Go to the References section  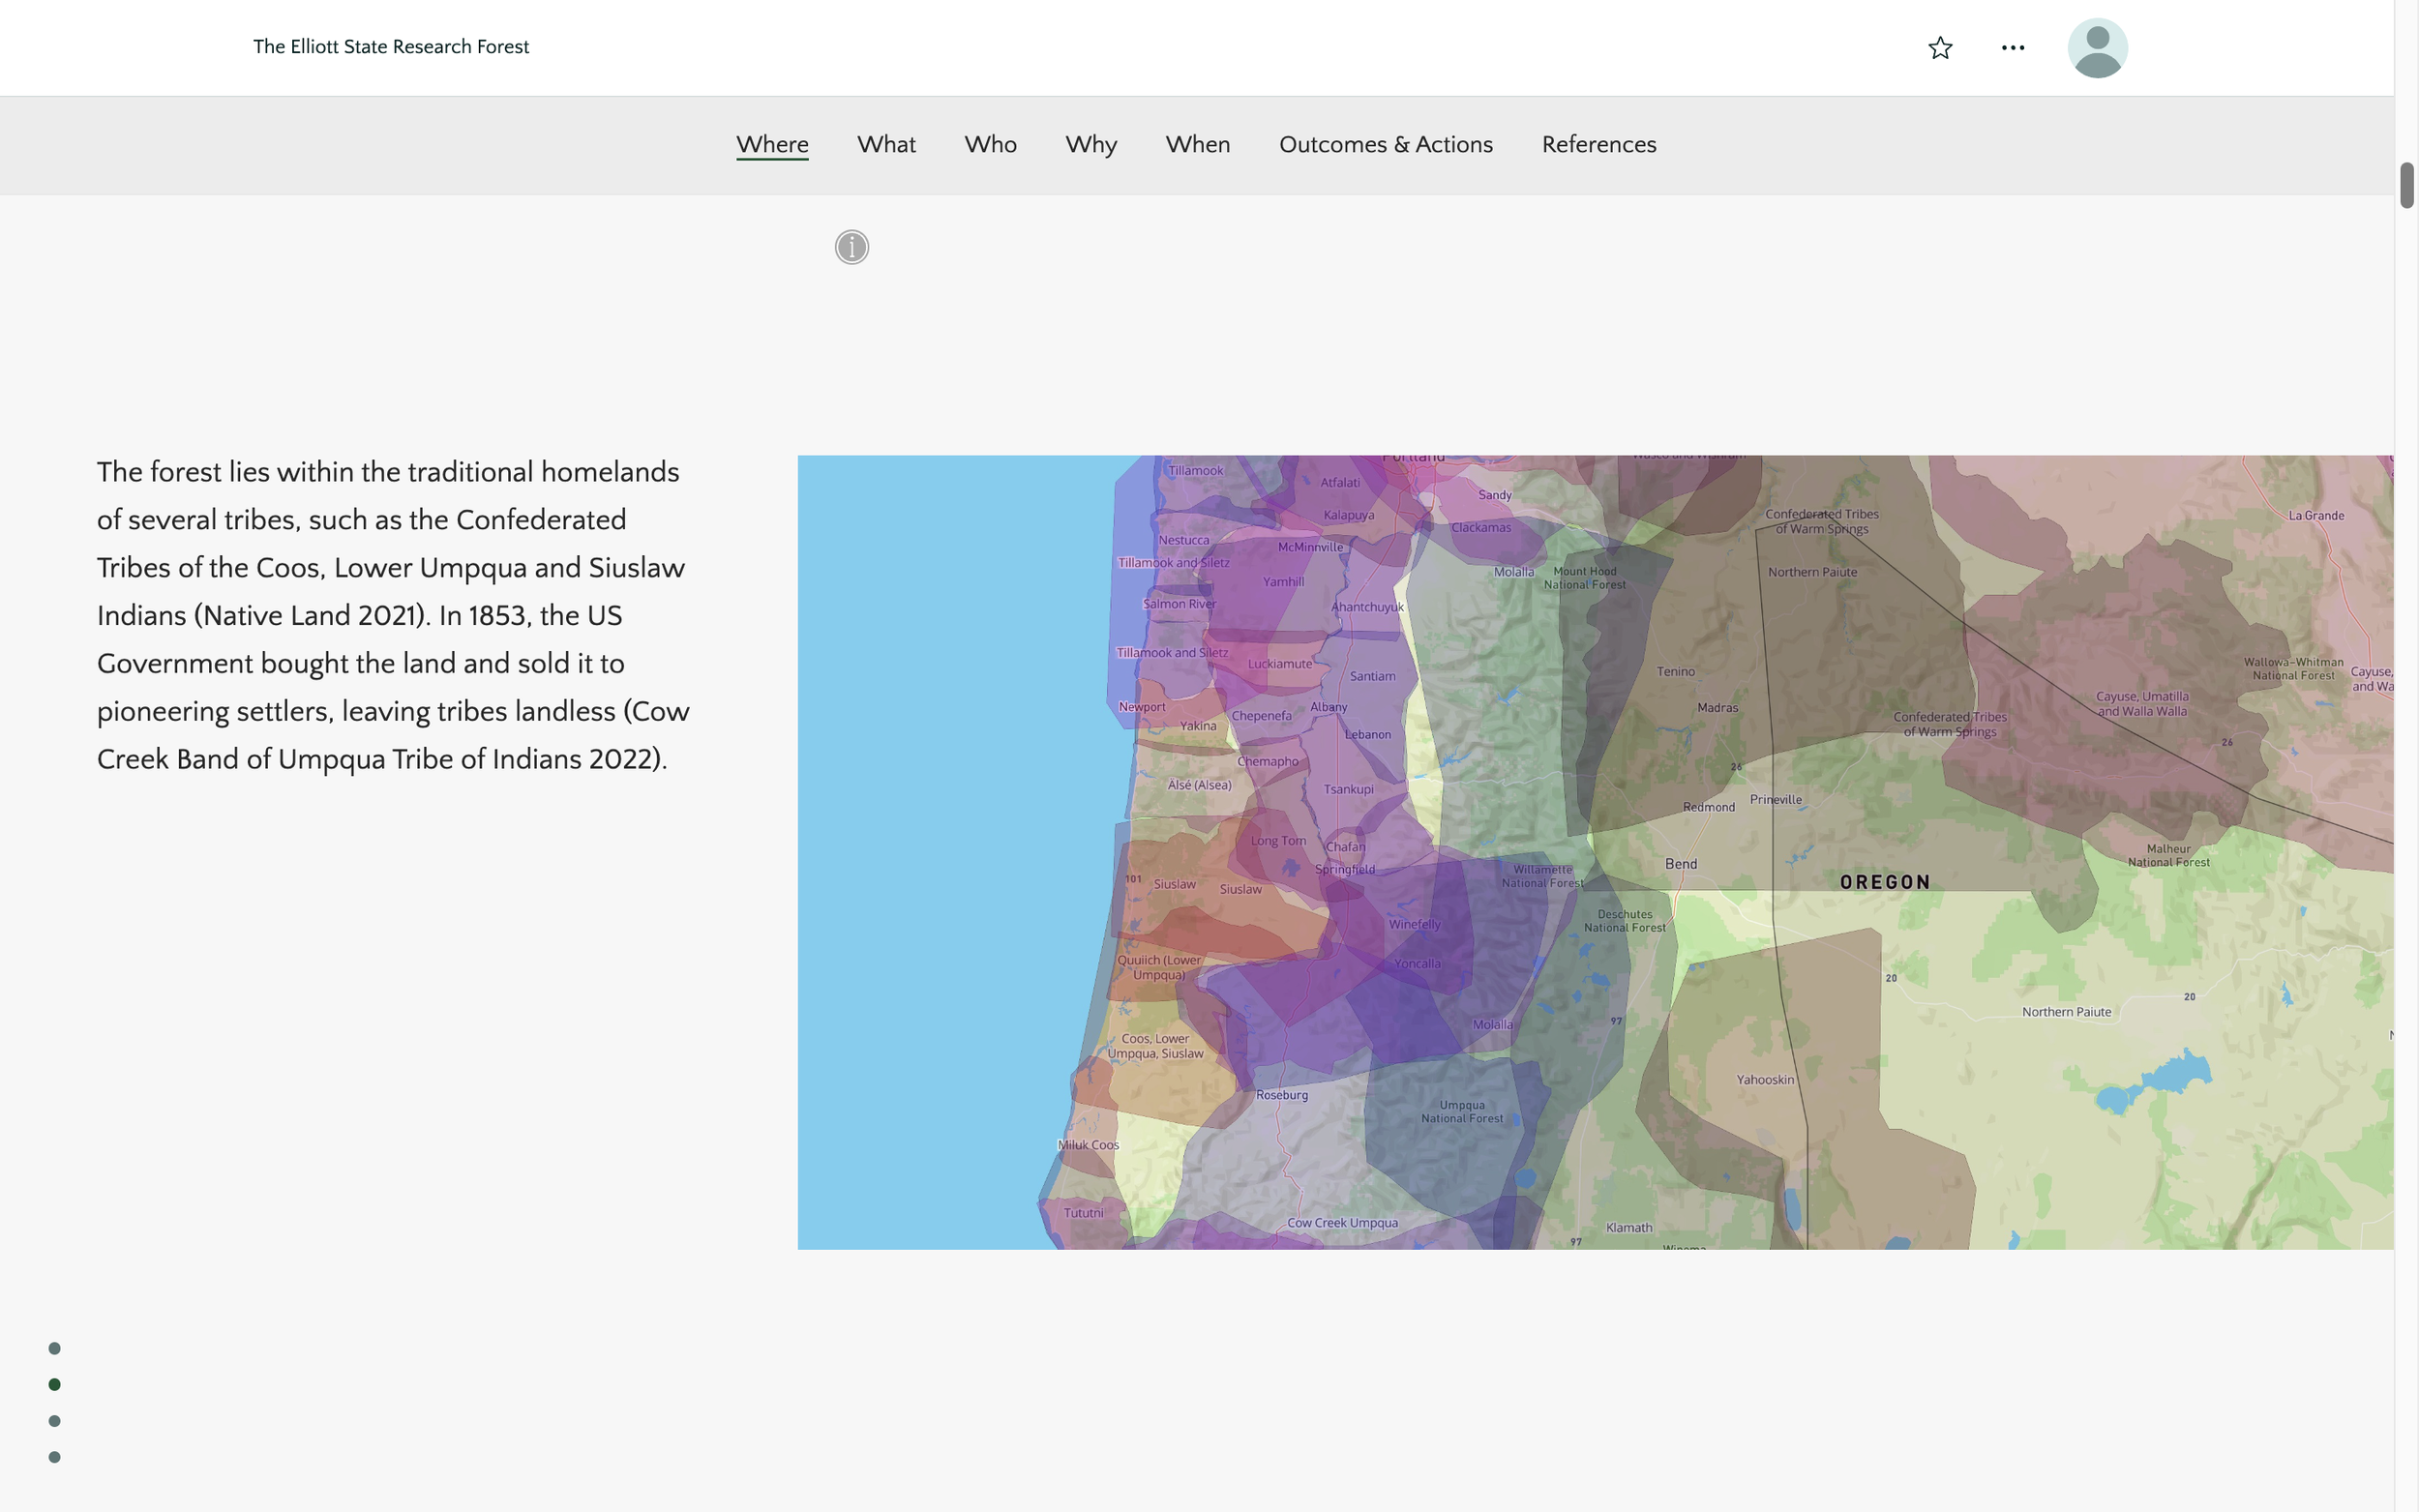[x=1598, y=144]
